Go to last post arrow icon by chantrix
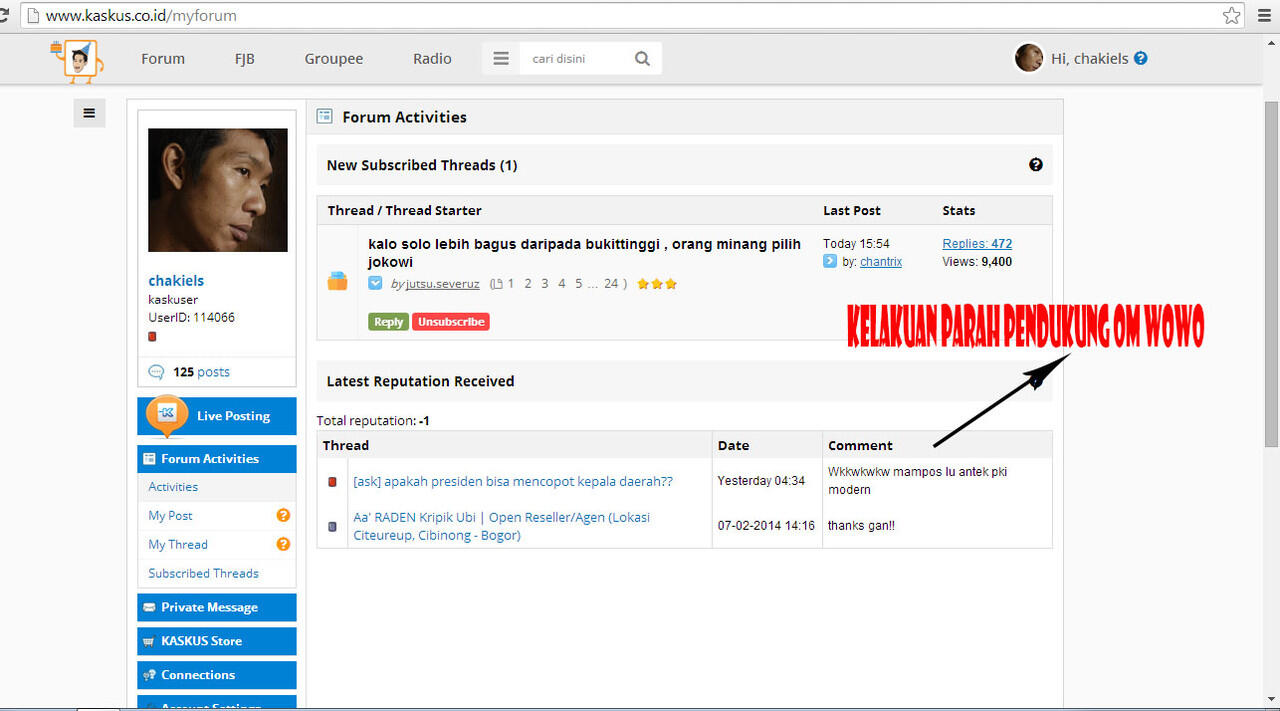This screenshot has width=1280, height=711. click(830, 261)
